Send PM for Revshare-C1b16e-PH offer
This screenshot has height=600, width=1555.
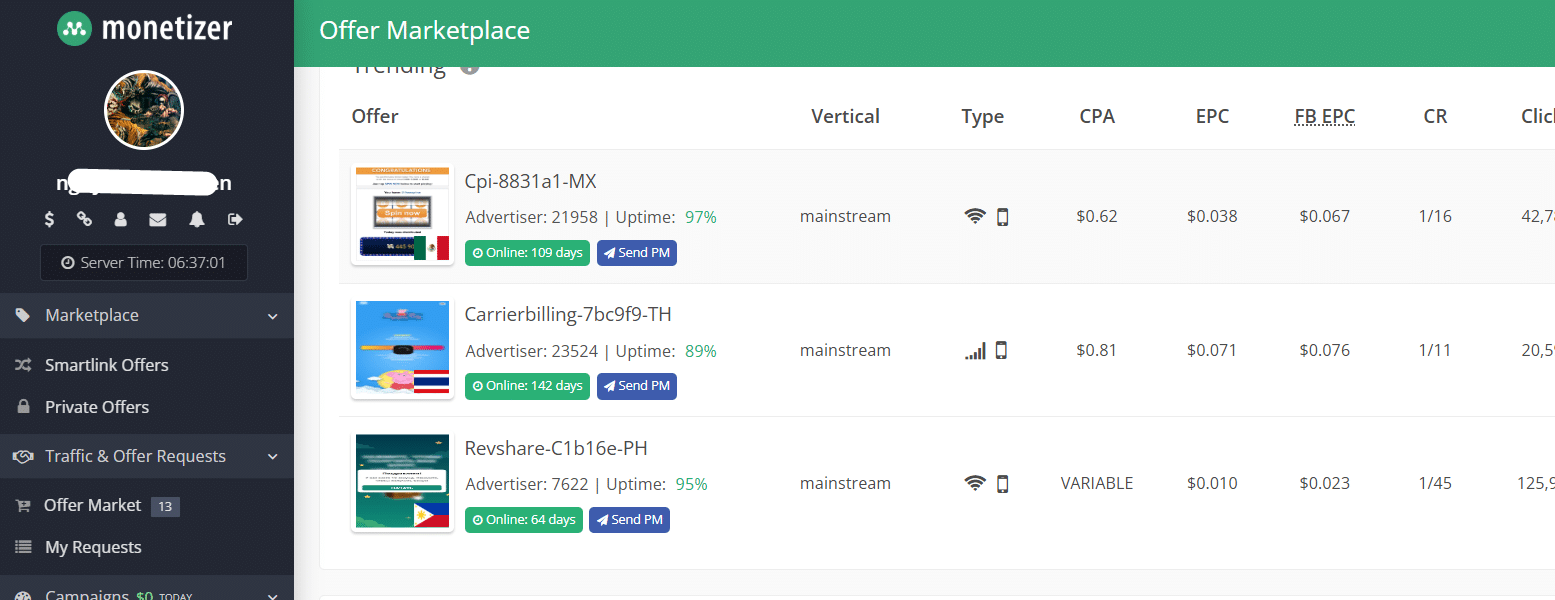tap(629, 520)
